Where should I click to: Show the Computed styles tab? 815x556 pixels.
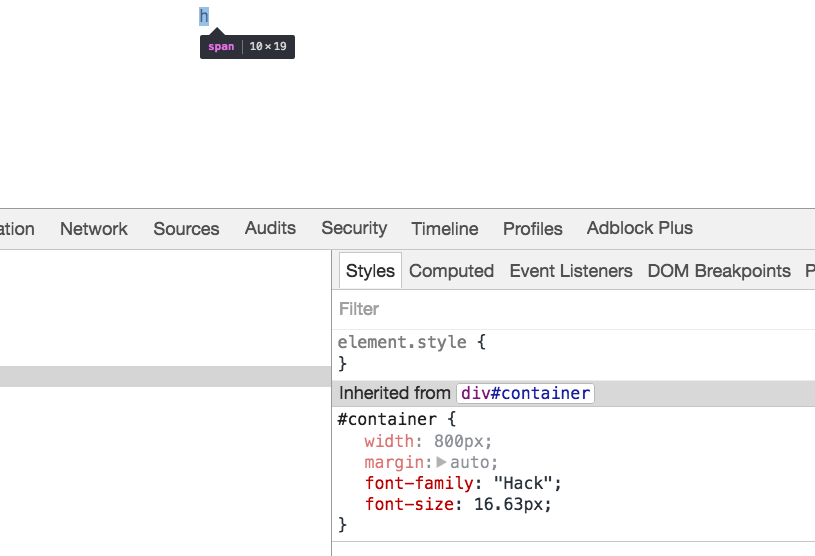[451, 271]
